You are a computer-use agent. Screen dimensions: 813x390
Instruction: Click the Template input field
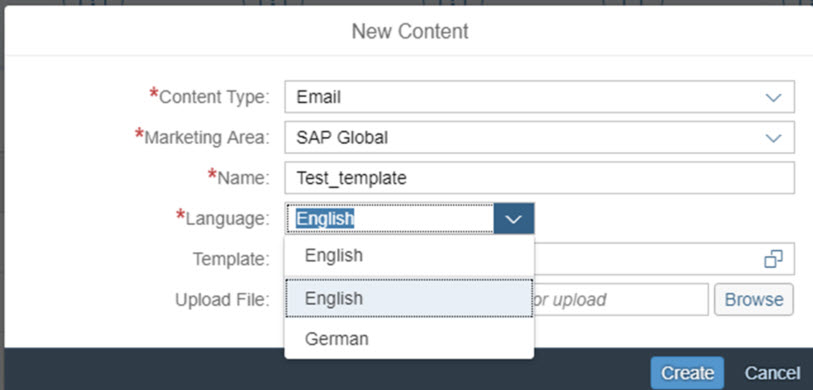[x=664, y=258]
